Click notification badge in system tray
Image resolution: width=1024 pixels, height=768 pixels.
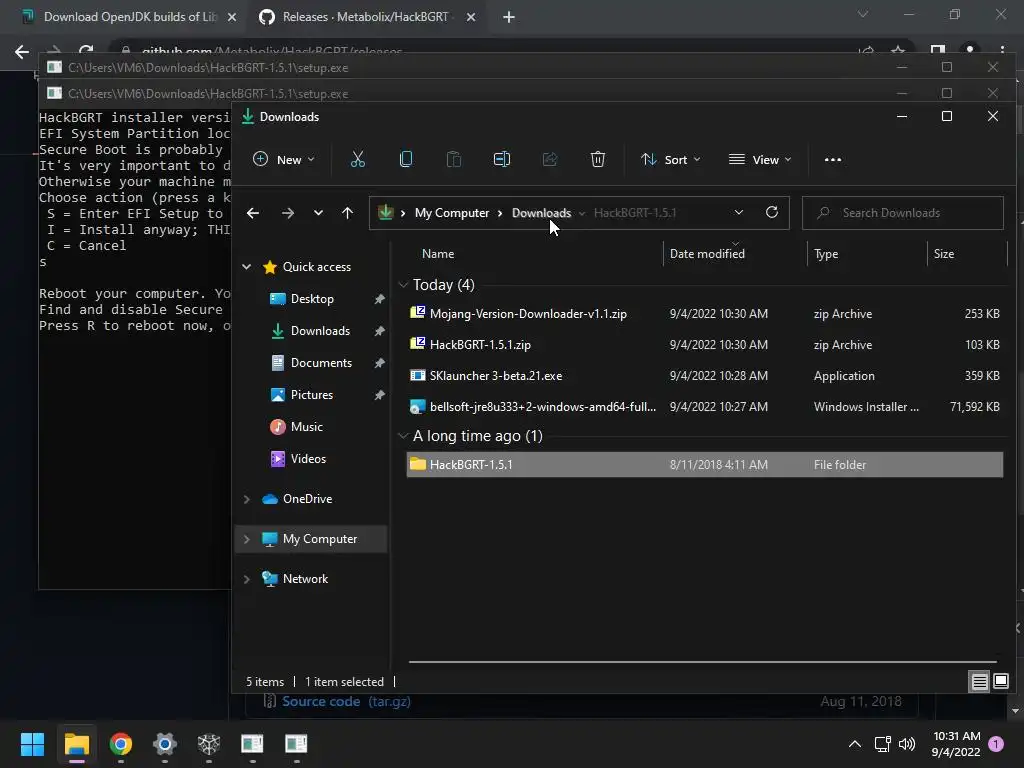pyautogui.click(x=996, y=744)
